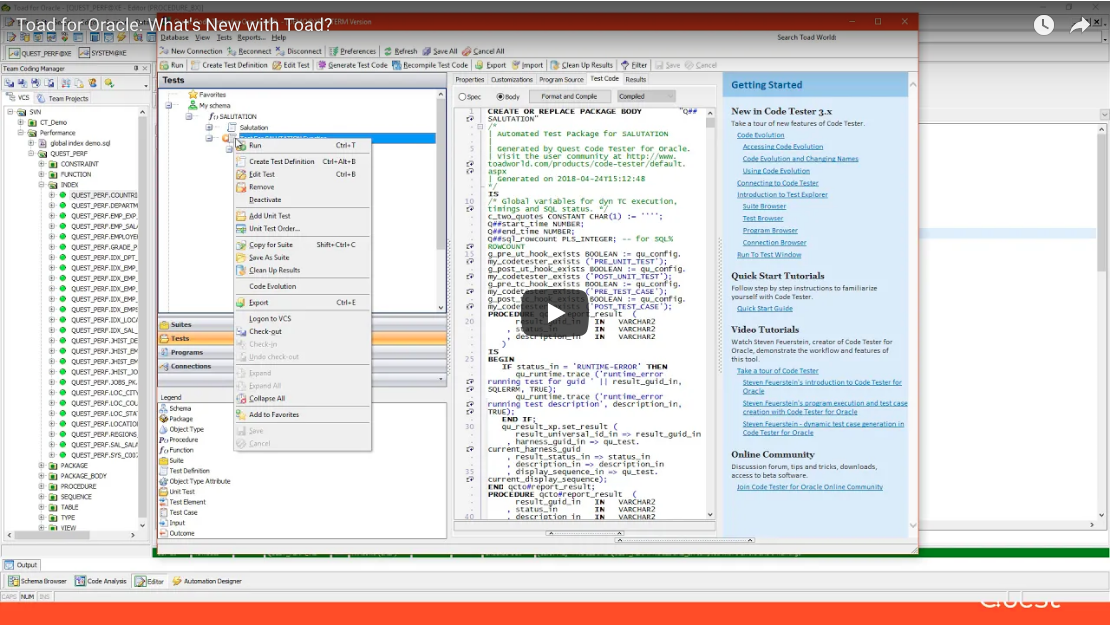Select the Spec radio button

pyautogui.click(x=463, y=95)
